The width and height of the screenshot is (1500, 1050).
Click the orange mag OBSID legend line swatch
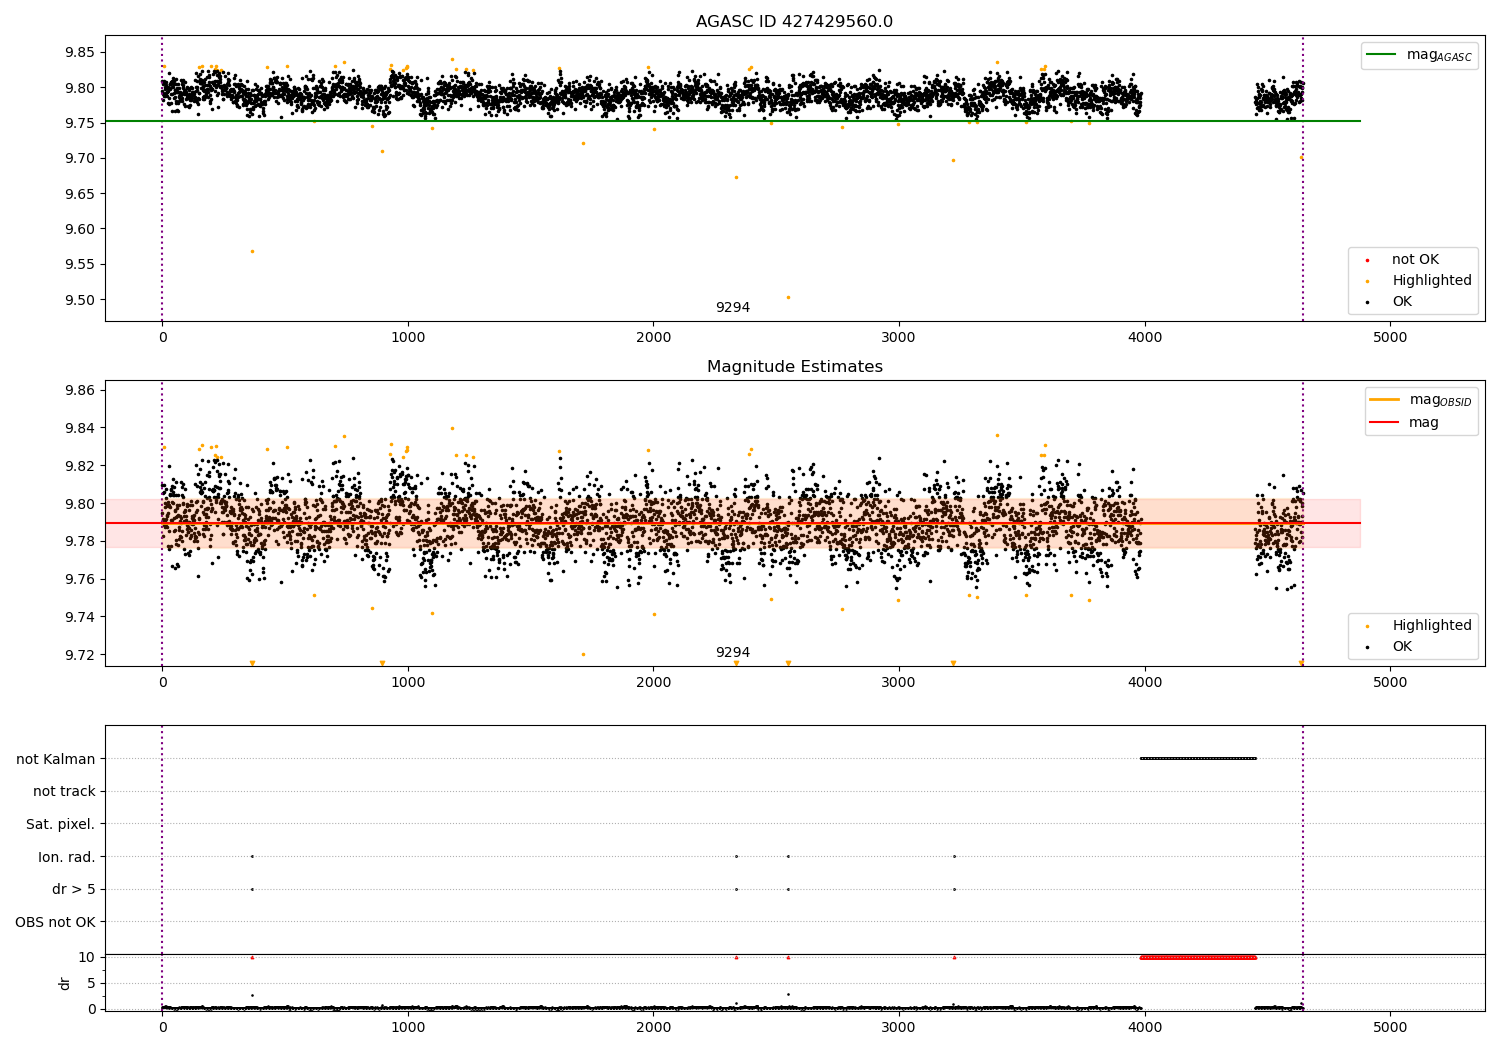click(x=1385, y=400)
